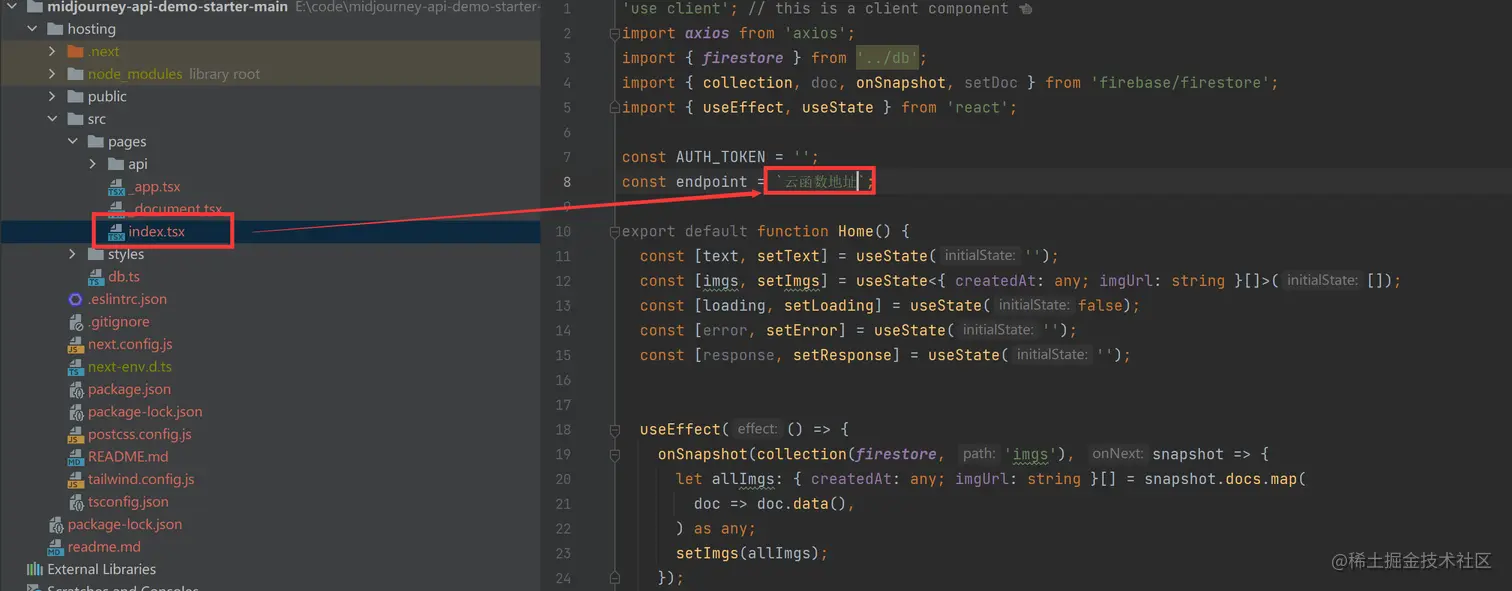Click line number 8 in the gutter

tap(567, 182)
